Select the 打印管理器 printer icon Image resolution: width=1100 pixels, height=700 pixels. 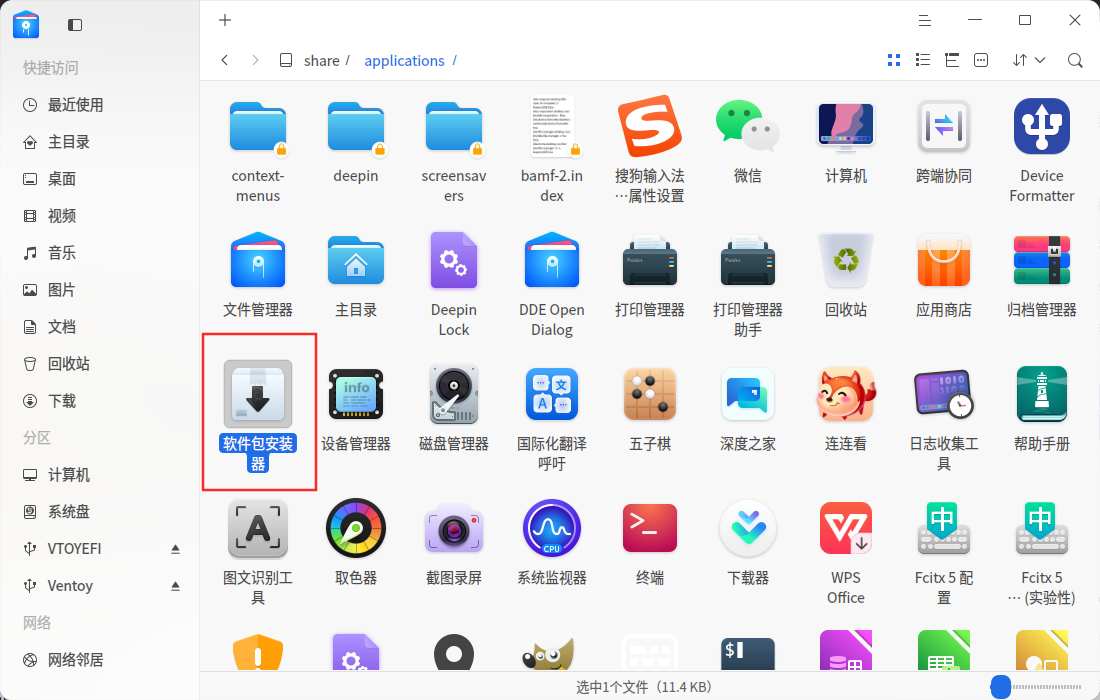pyautogui.click(x=650, y=260)
